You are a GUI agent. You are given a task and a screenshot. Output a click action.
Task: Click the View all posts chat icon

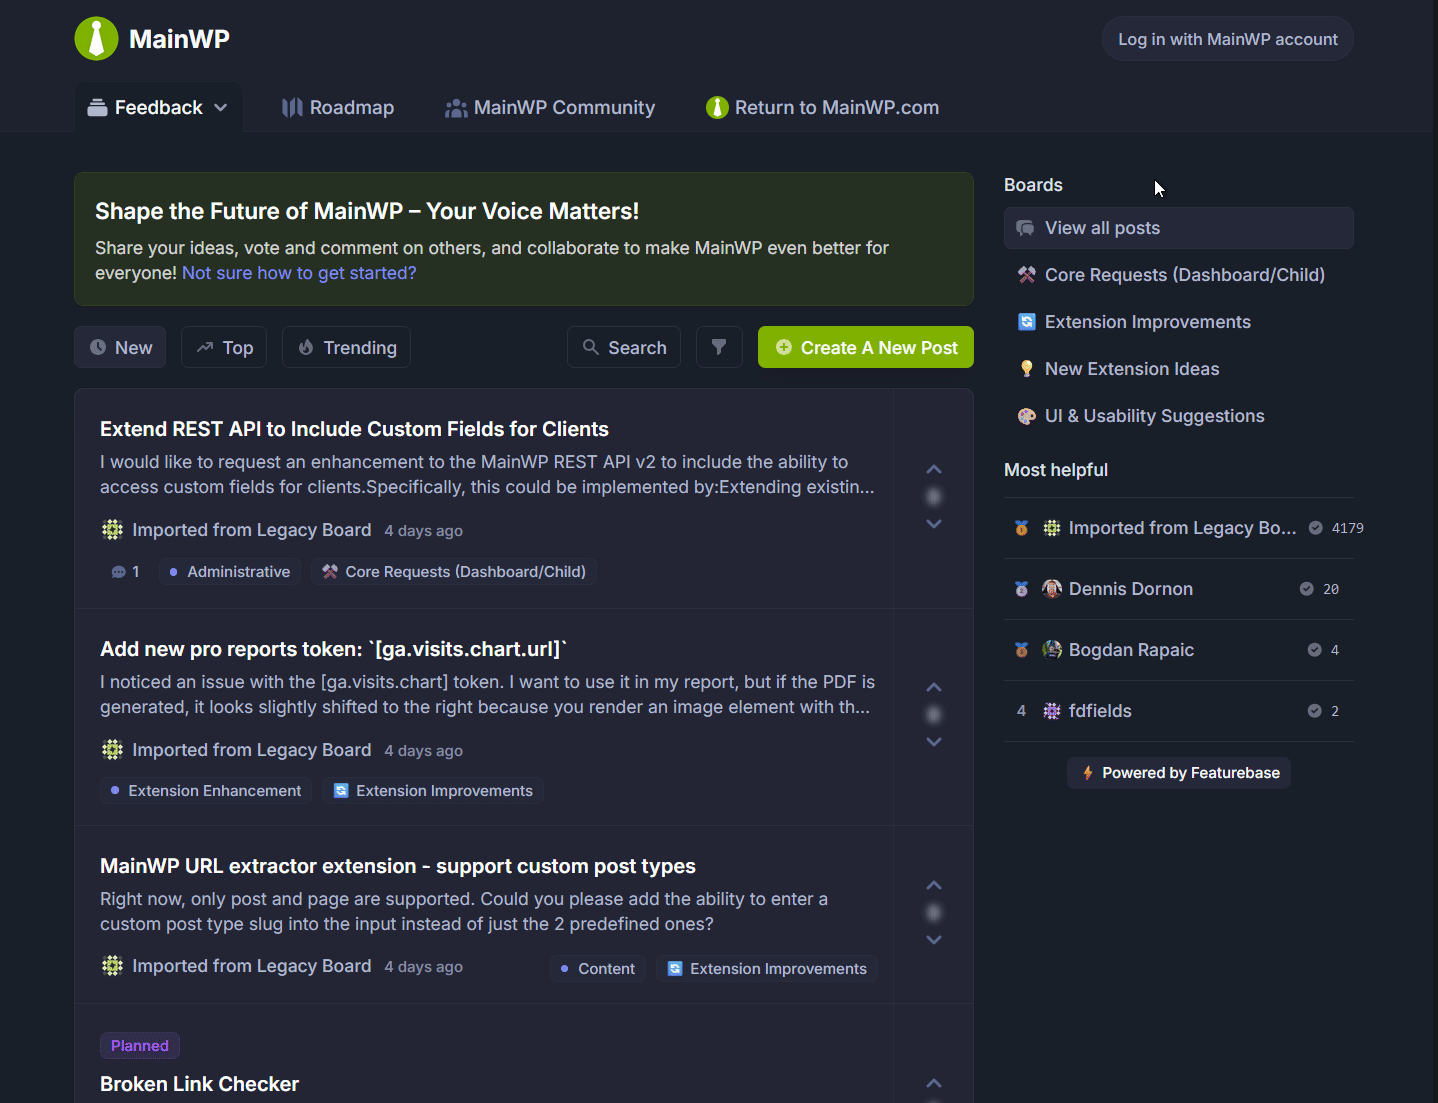point(1025,228)
